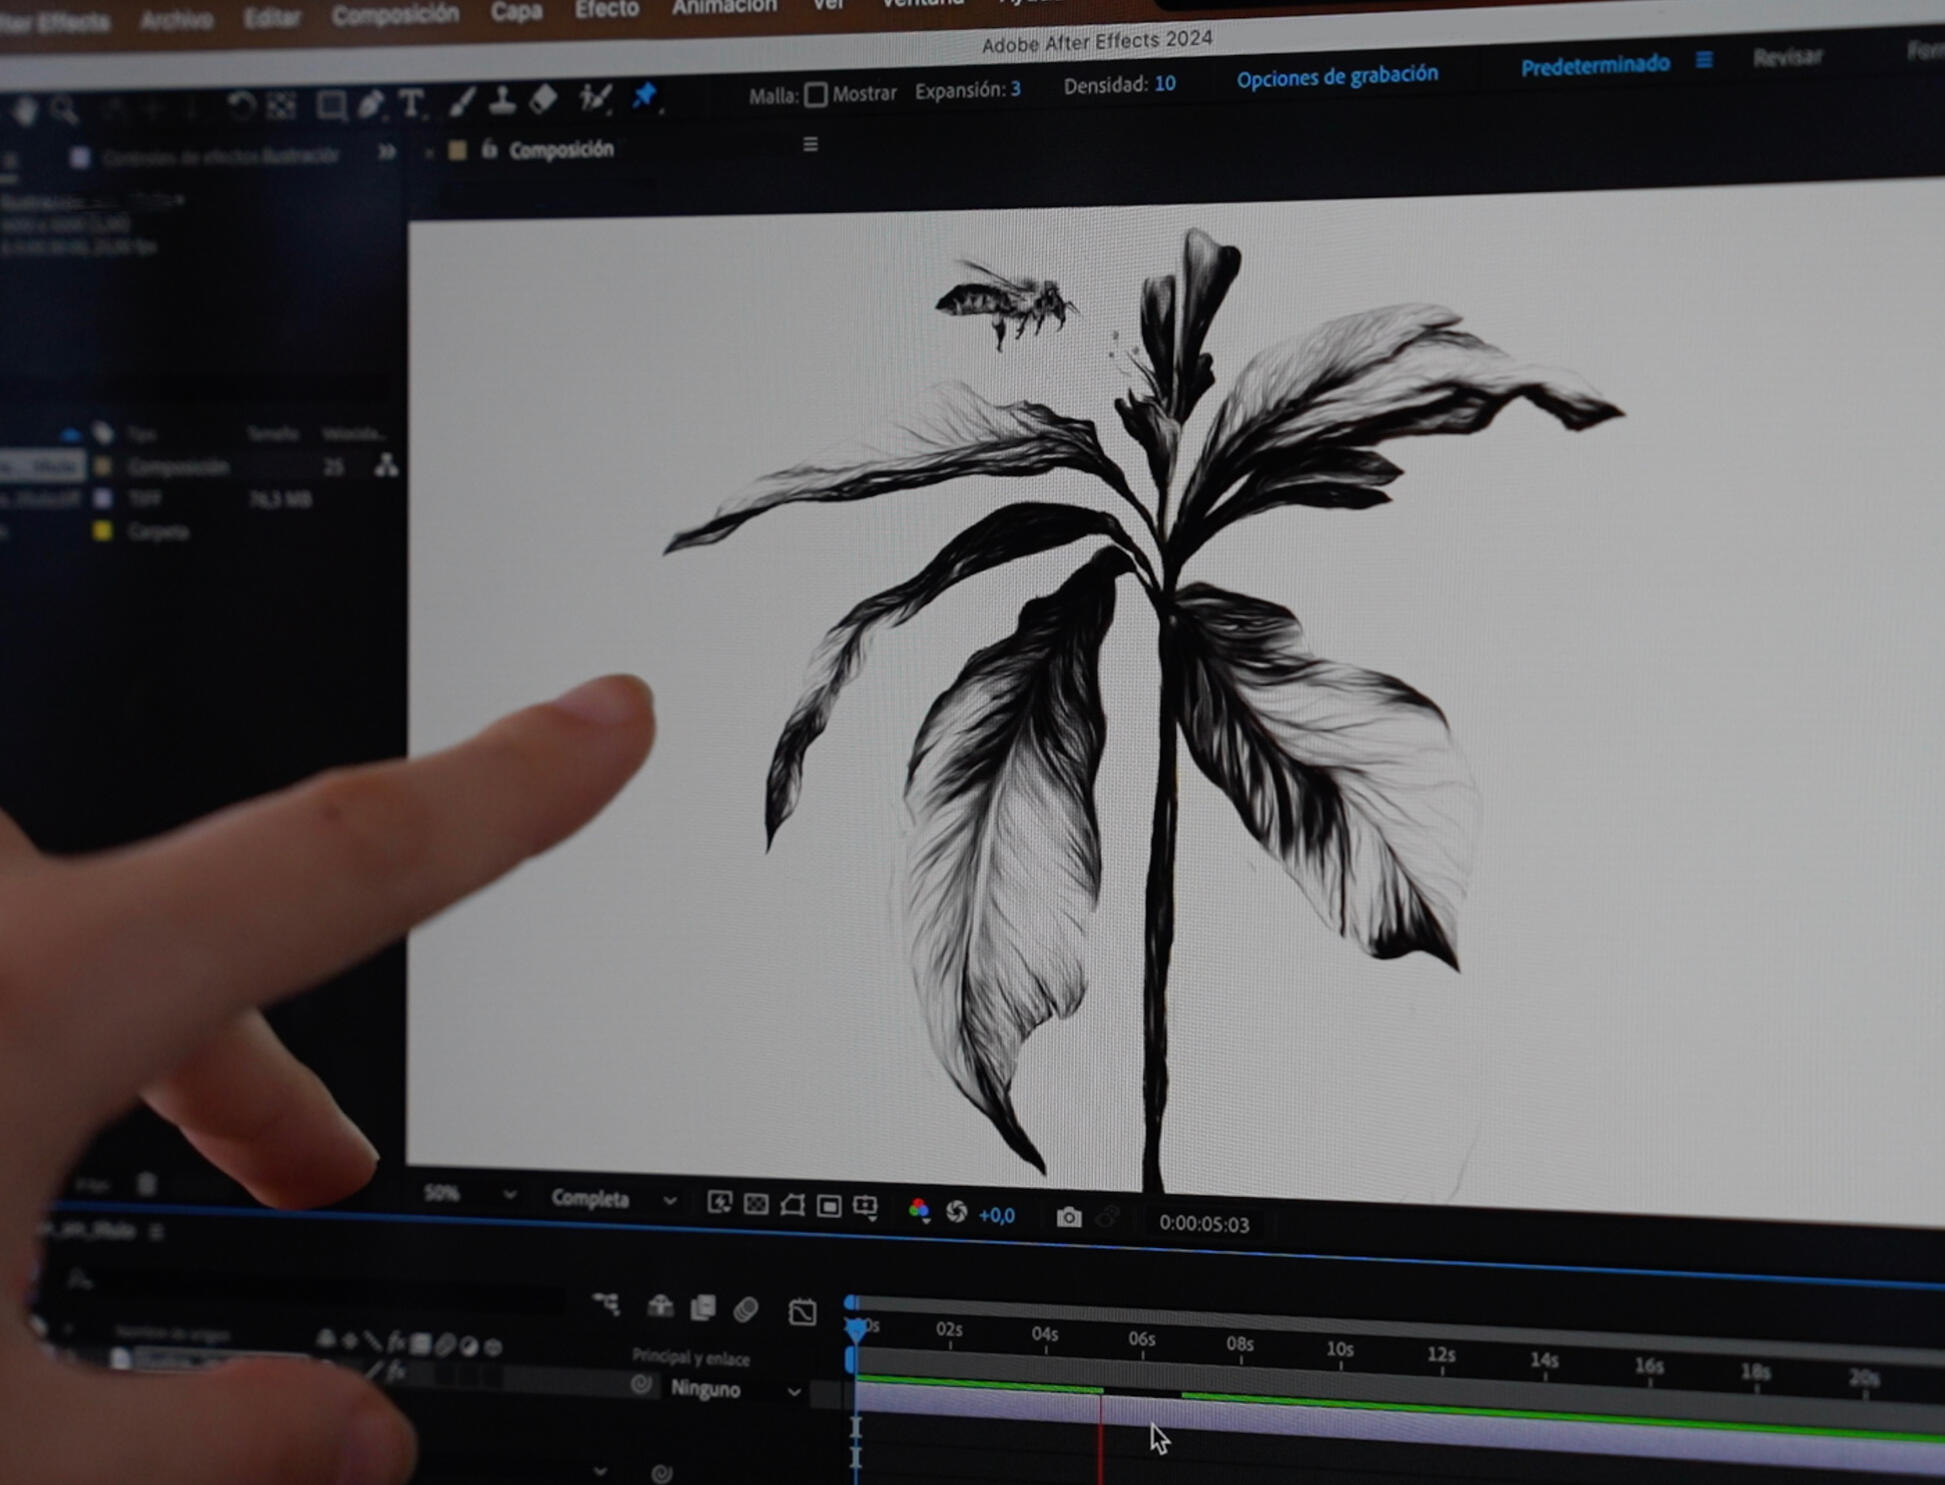The image size is (1945, 1485).
Task: Open the Capa menu
Action: (x=516, y=12)
